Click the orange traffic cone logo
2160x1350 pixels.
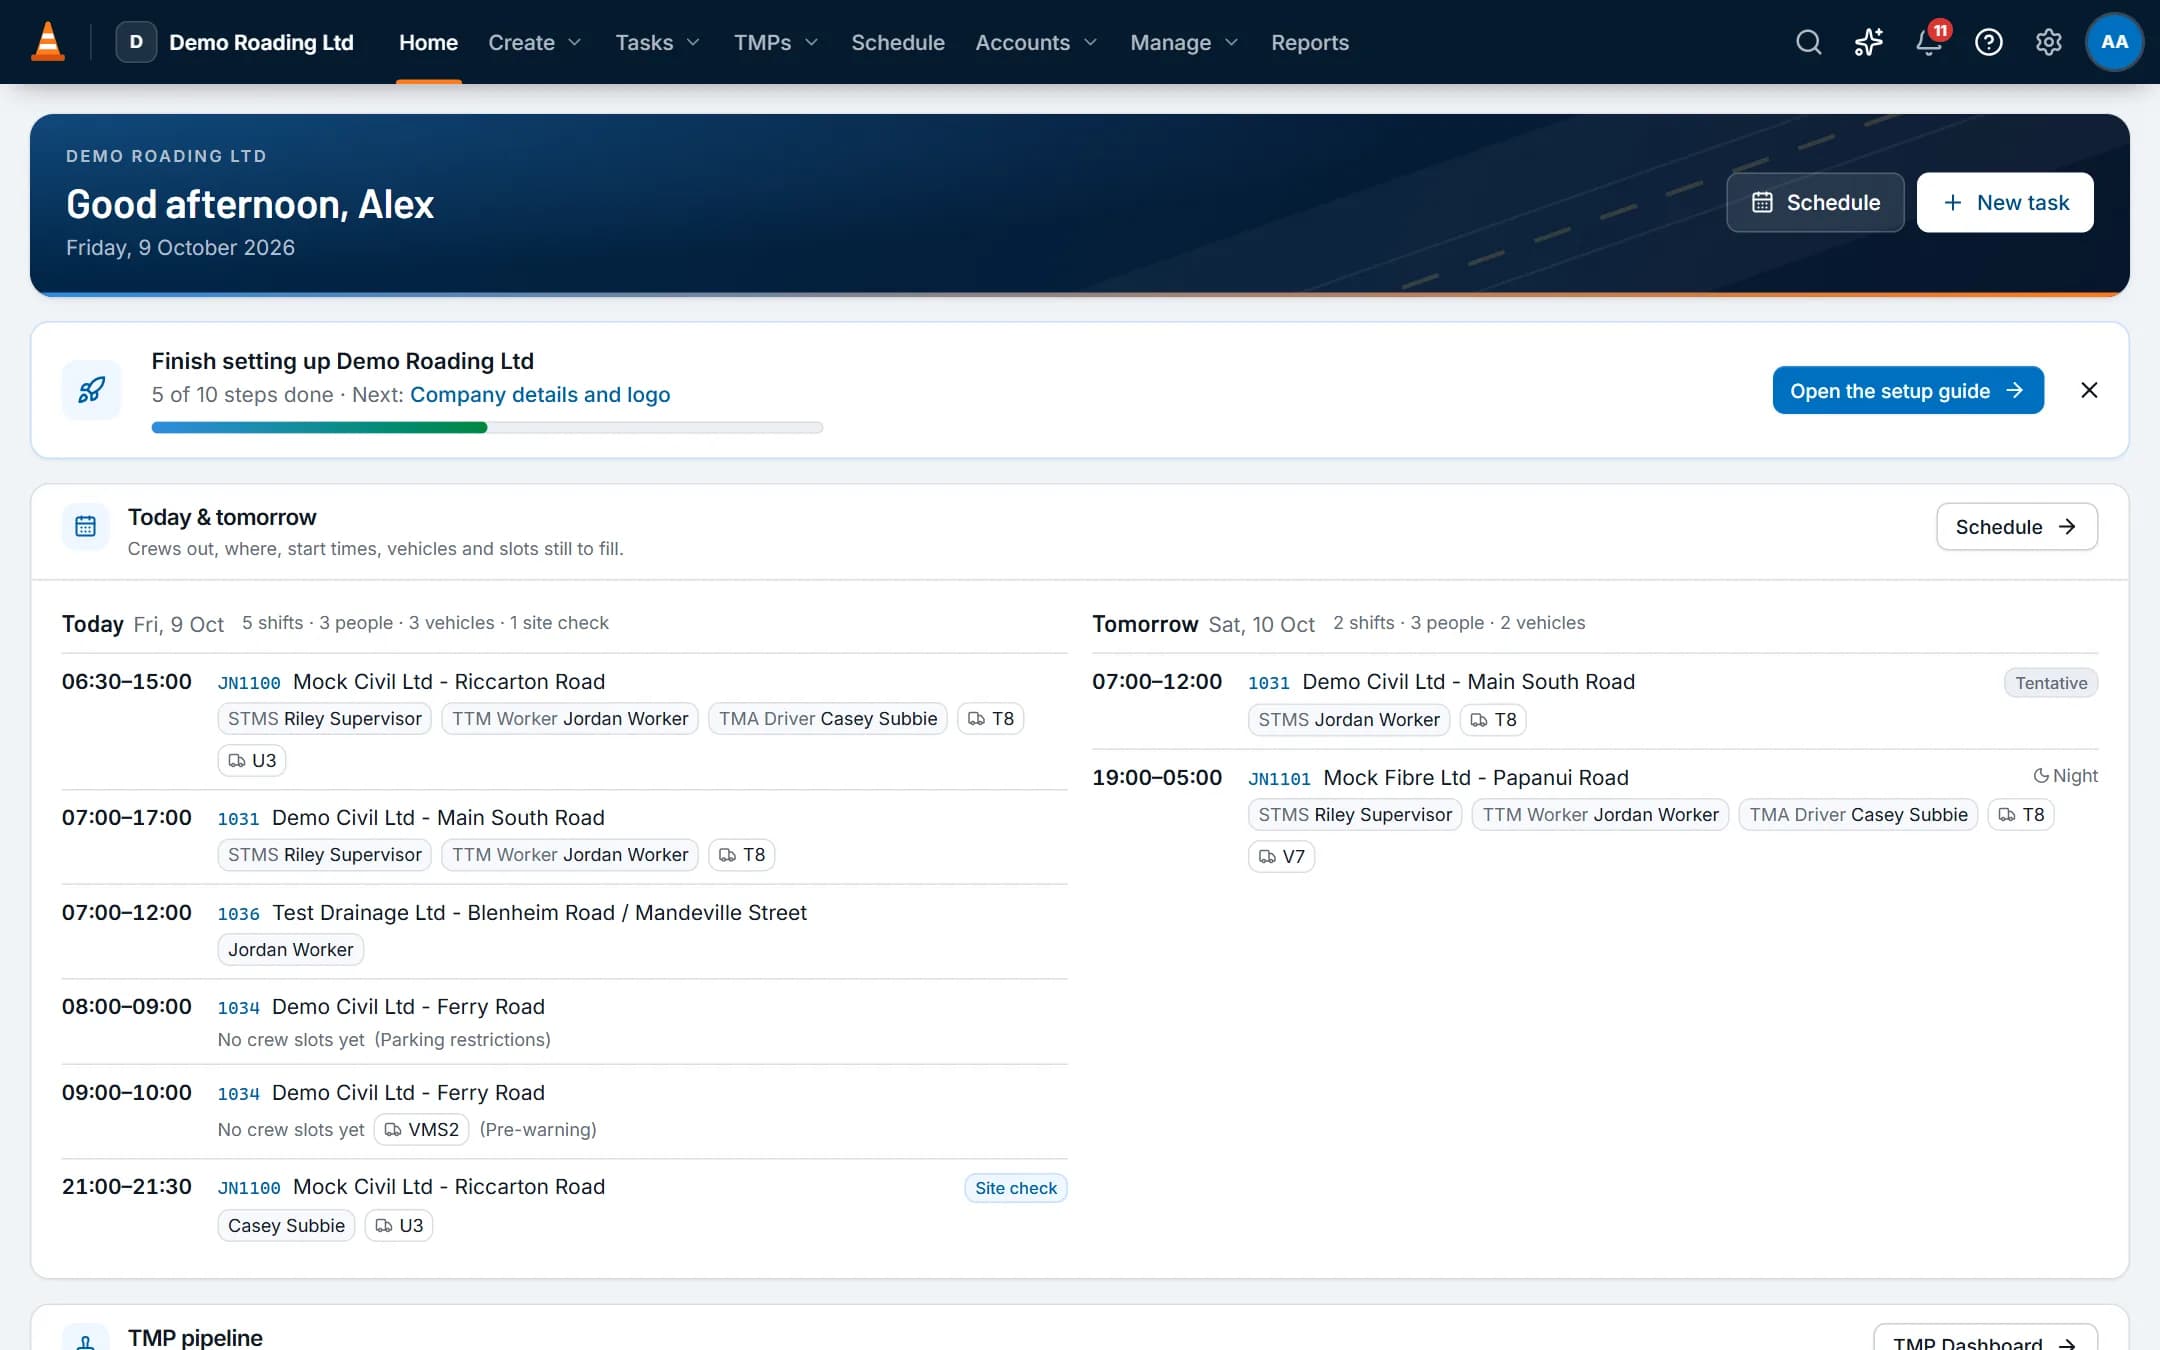(x=47, y=42)
